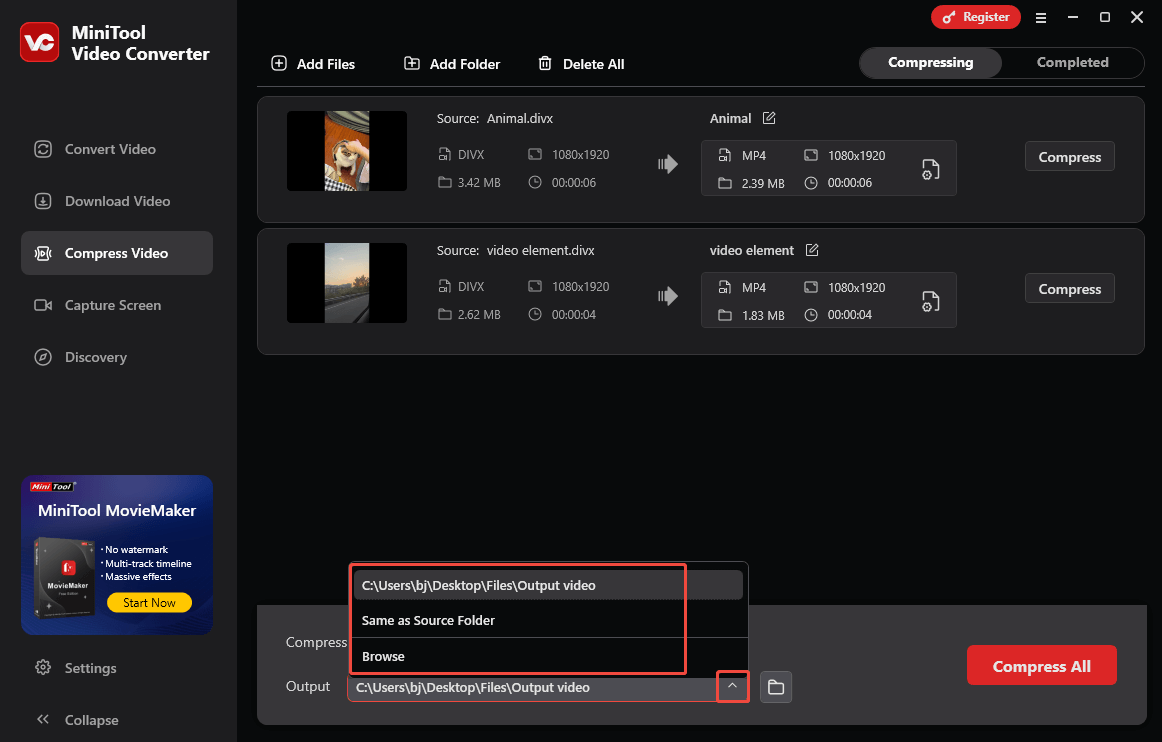Select Same as Source Folder option
1162x742 pixels.
click(428, 620)
